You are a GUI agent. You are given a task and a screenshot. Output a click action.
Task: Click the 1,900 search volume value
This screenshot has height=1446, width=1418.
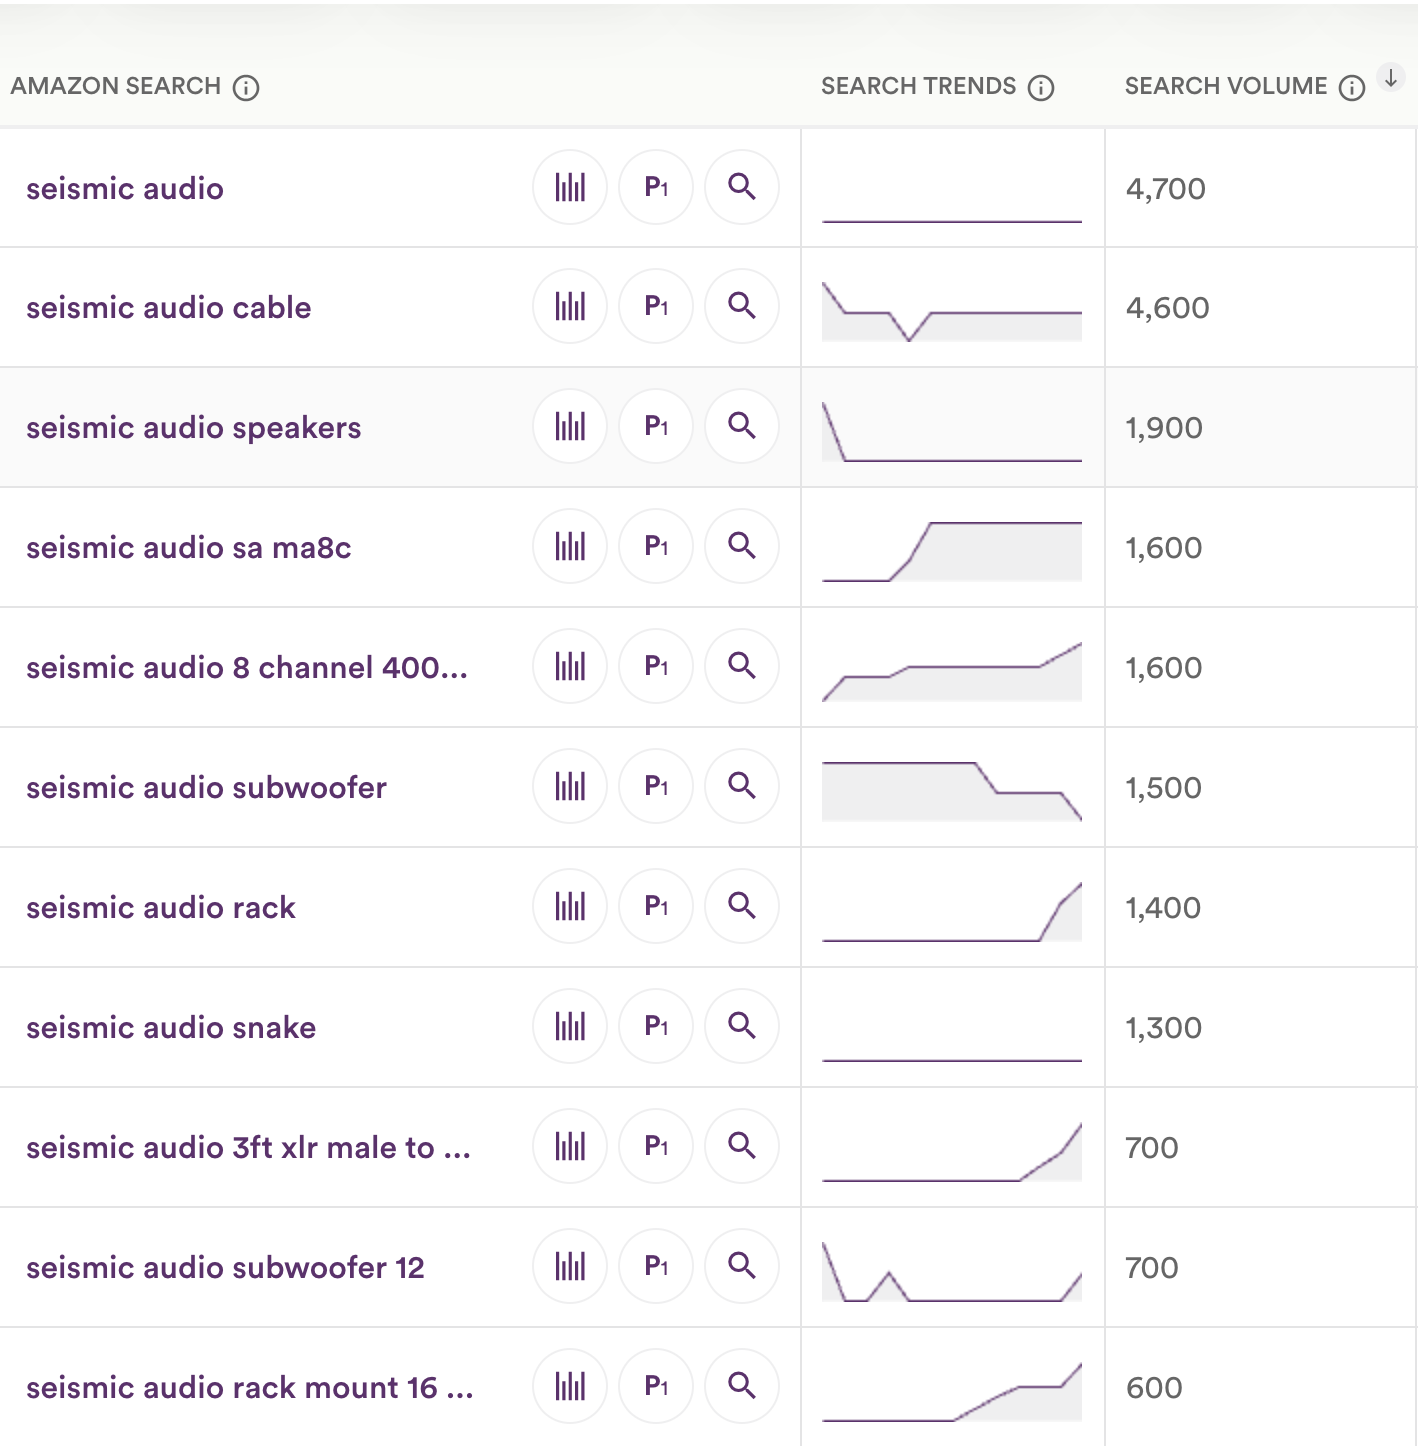click(x=1164, y=427)
